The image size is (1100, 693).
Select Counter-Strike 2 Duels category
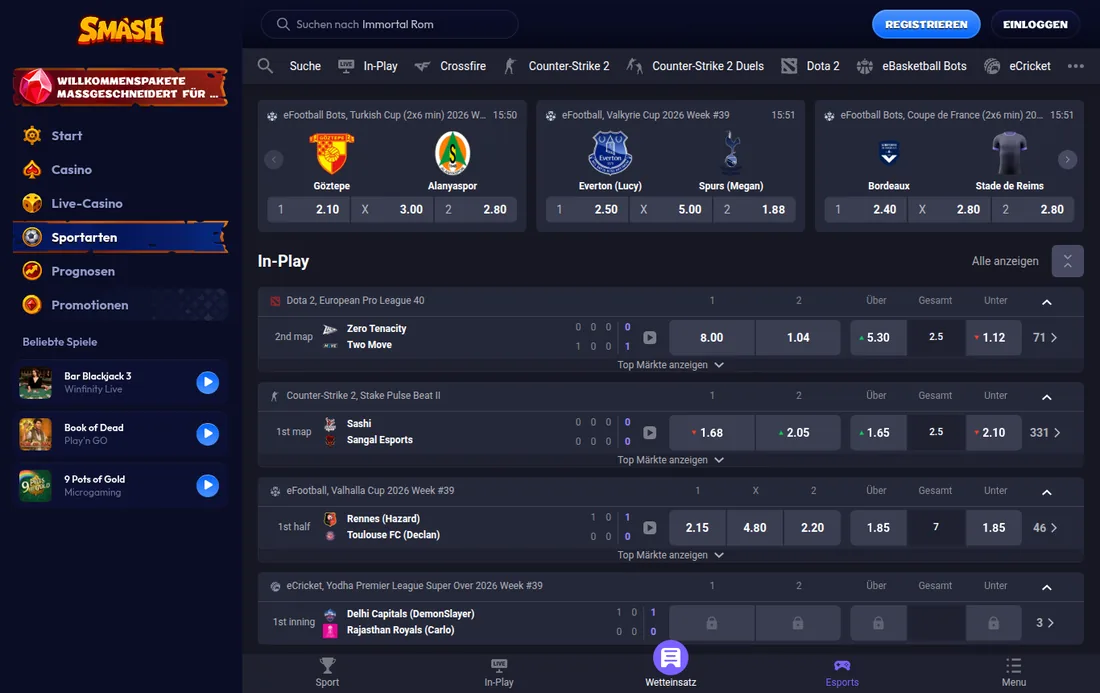[x=695, y=66]
